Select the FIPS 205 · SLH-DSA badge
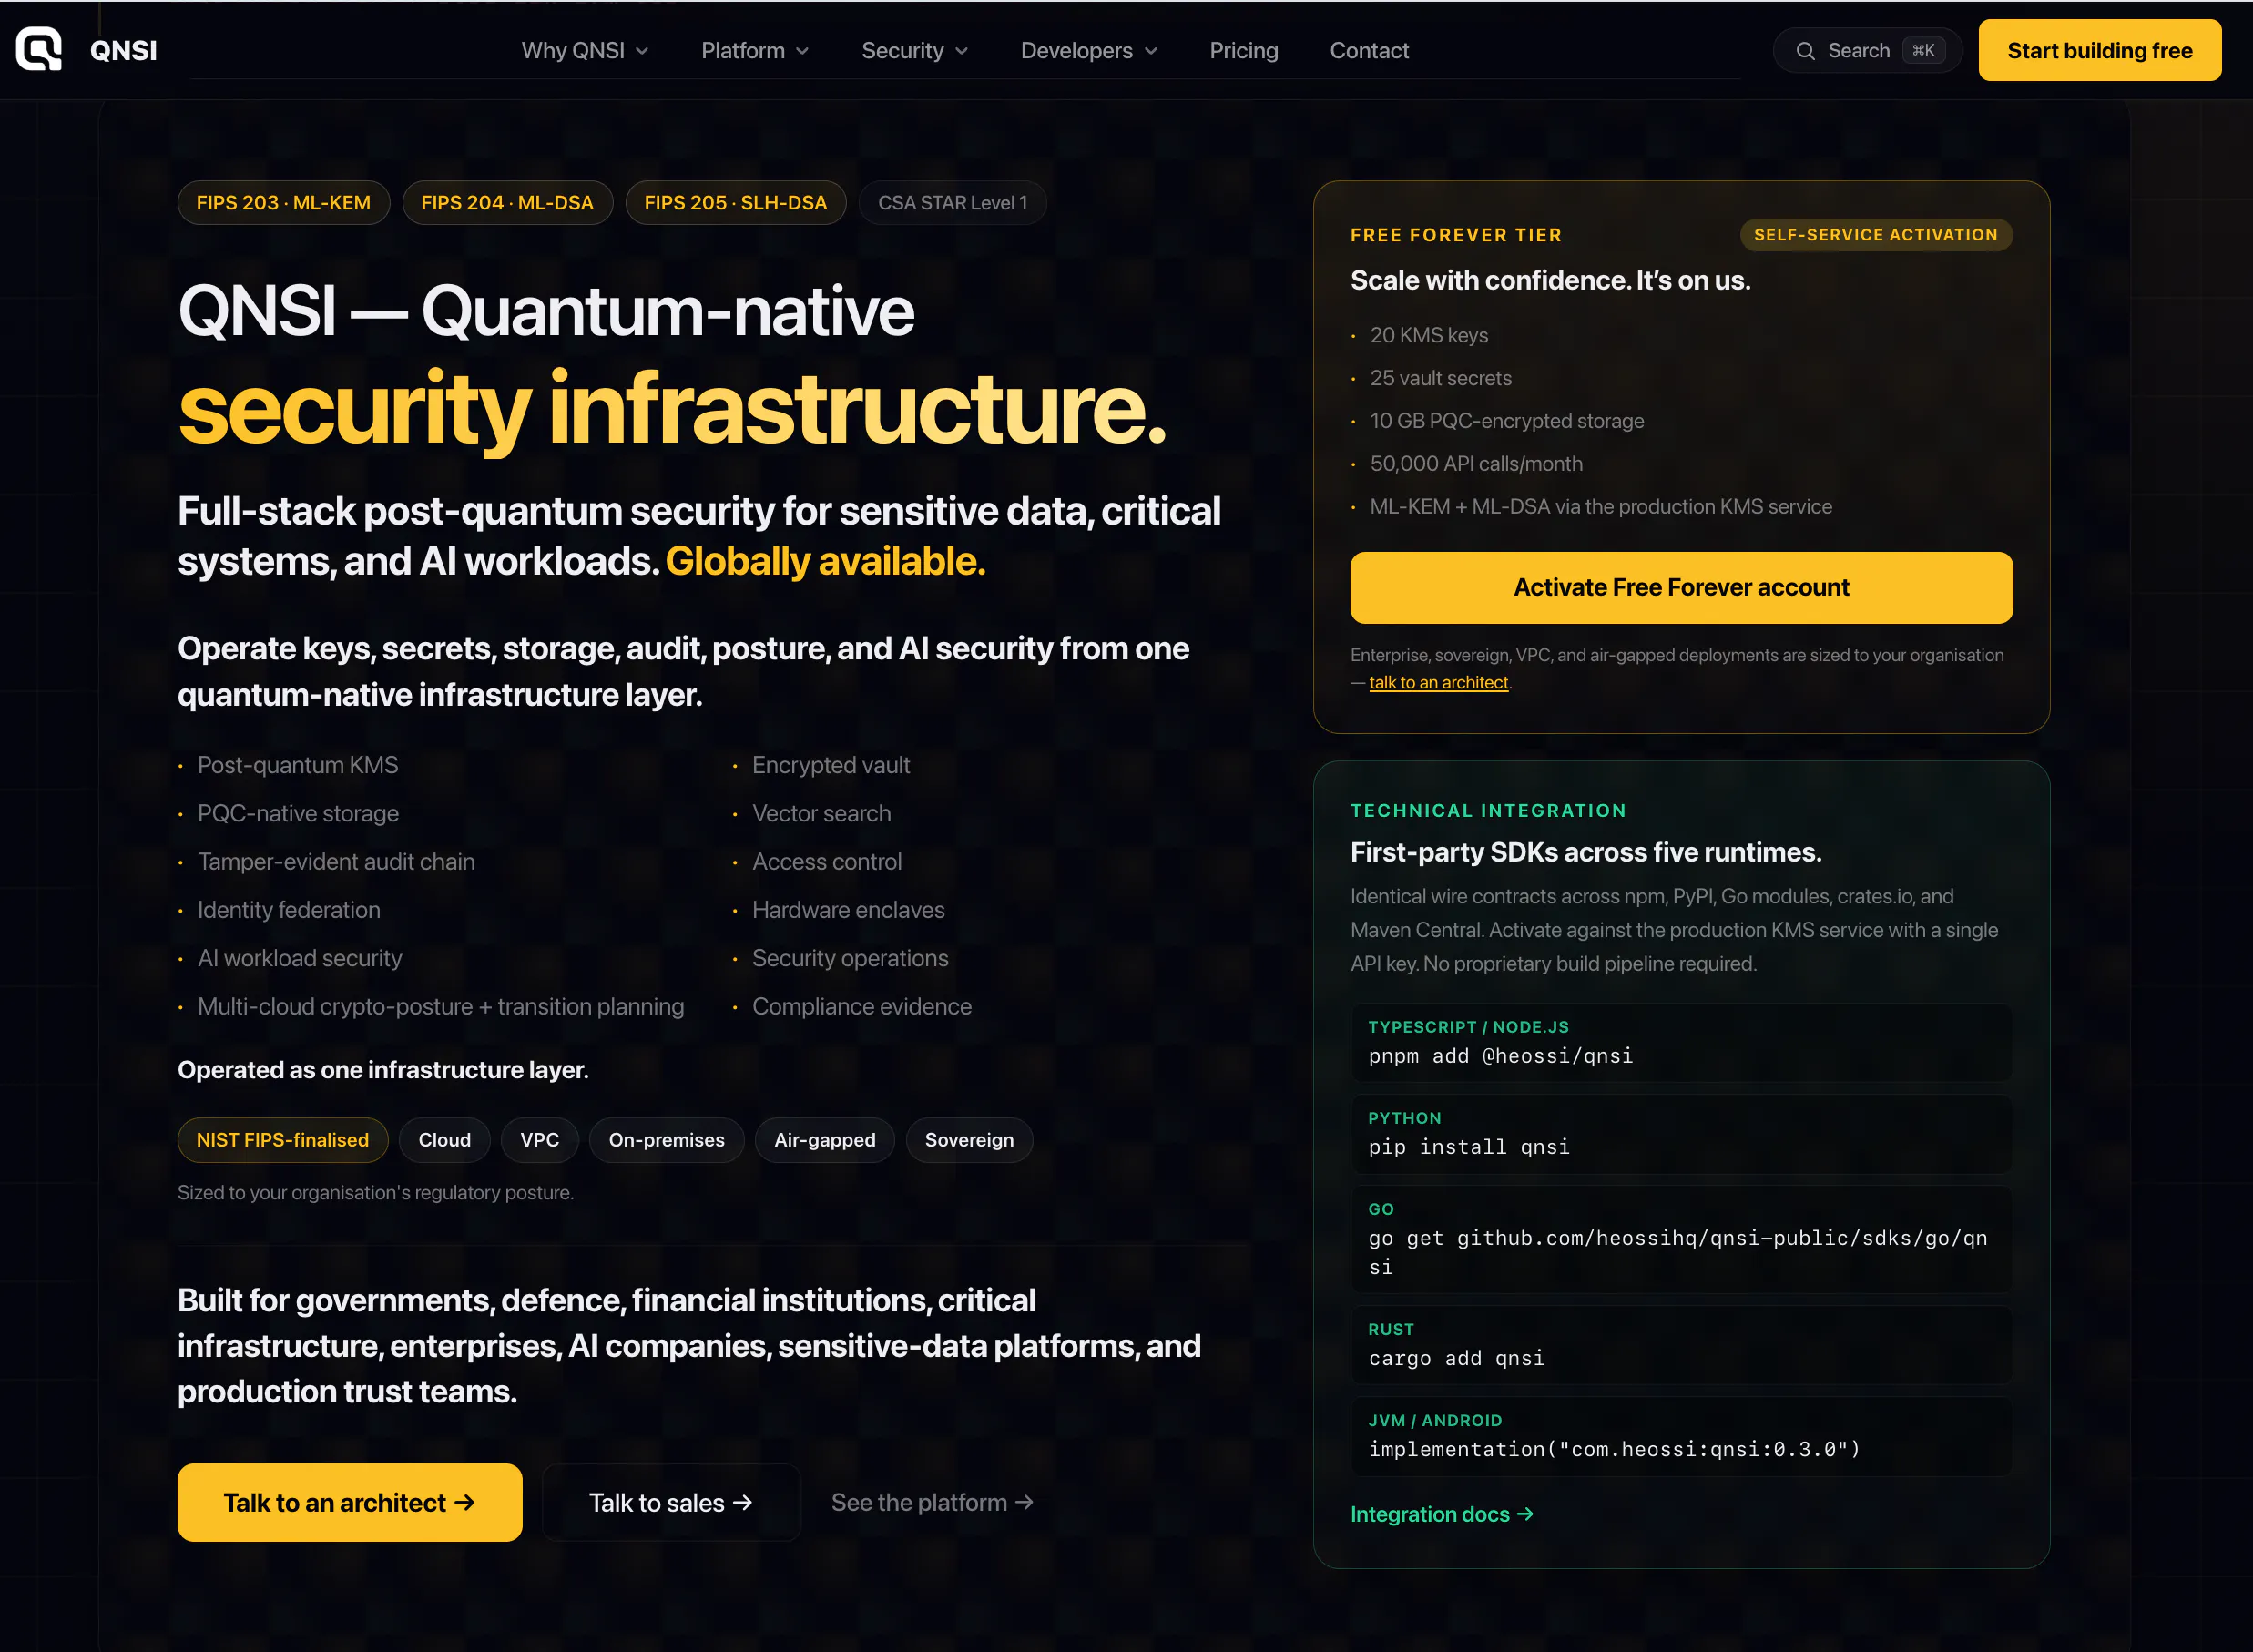Viewport: 2253px width, 1652px height. (x=735, y=203)
